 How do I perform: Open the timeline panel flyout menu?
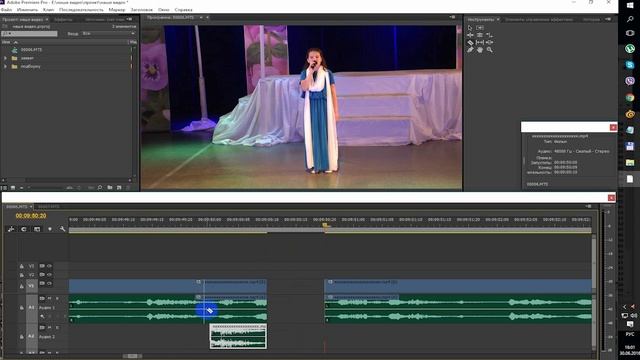[x=588, y=207]
